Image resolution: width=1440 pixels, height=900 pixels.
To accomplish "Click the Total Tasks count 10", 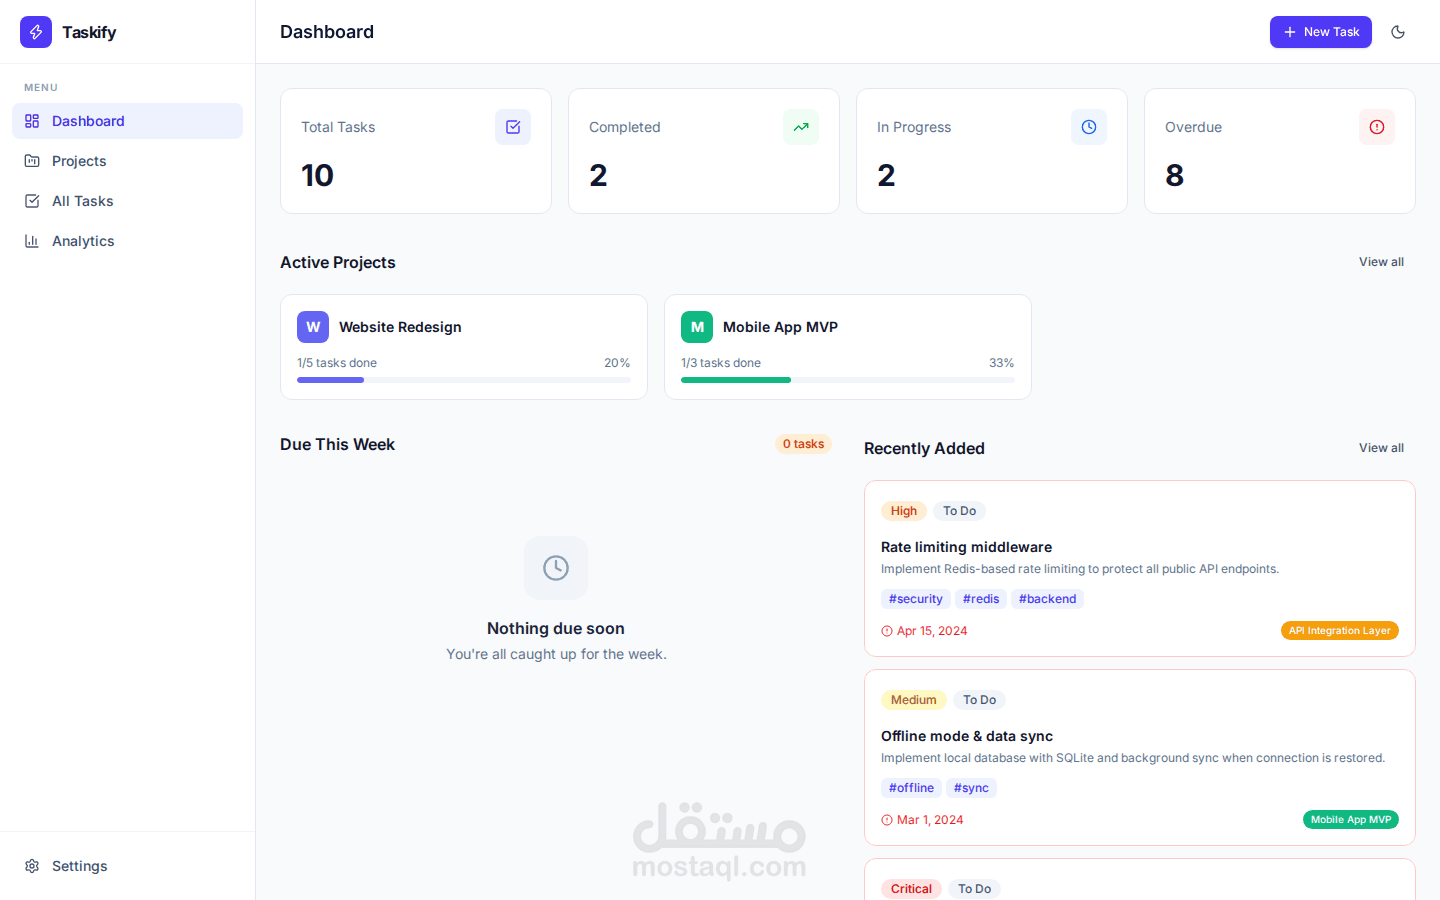I will pyautogui.click(x=318, y=176).
